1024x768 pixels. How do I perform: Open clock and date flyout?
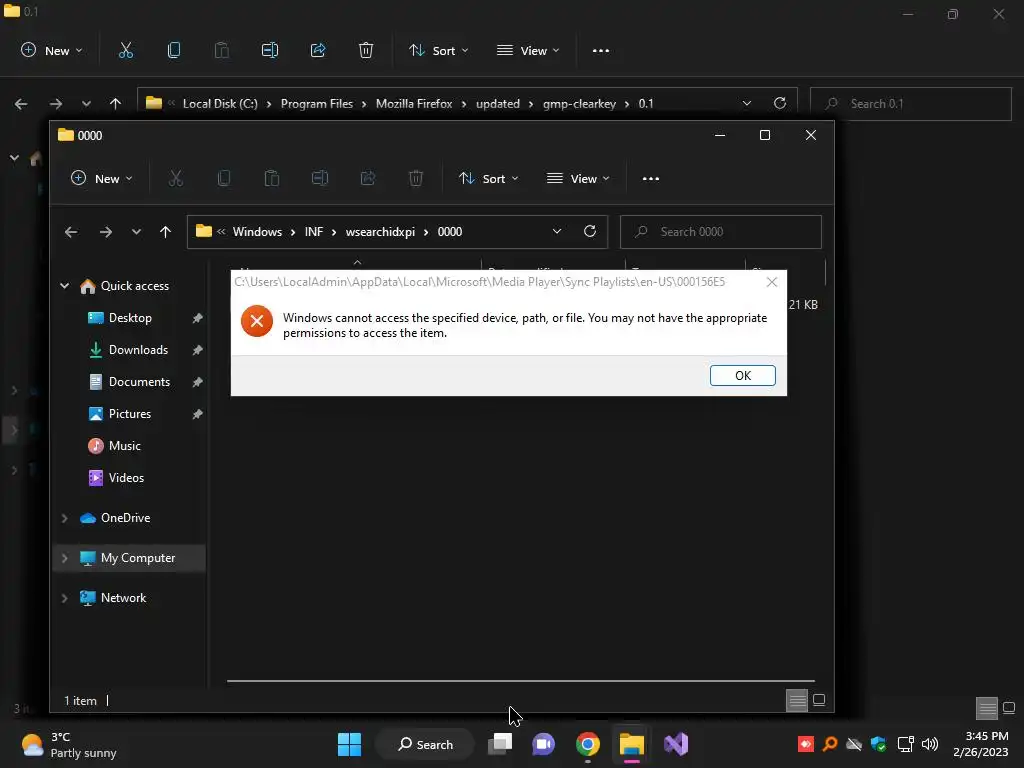(x=980, y=744)
